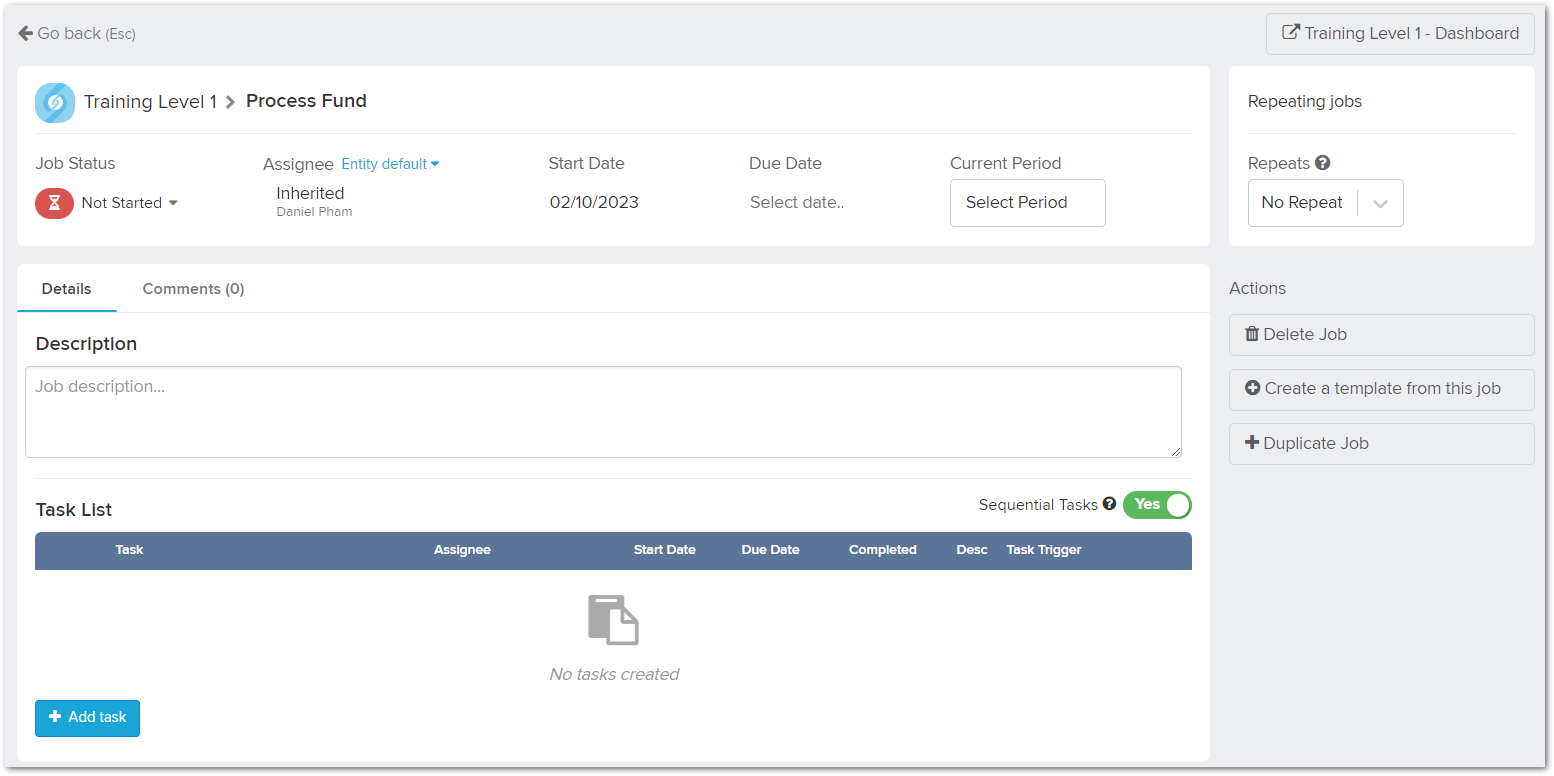Click the help icon next to Repeats
Screen dimensions: 1554x776
point(1322,163)
